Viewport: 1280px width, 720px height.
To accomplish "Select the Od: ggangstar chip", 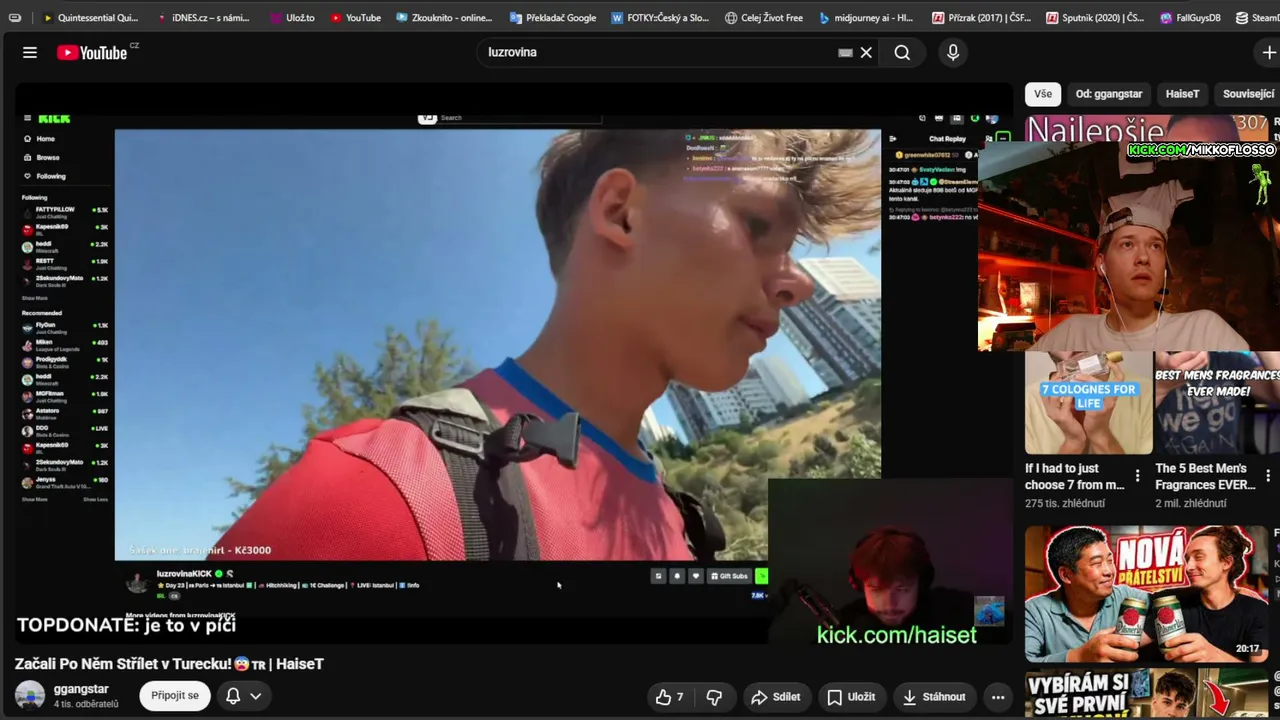I will [x=1109, y=94].
